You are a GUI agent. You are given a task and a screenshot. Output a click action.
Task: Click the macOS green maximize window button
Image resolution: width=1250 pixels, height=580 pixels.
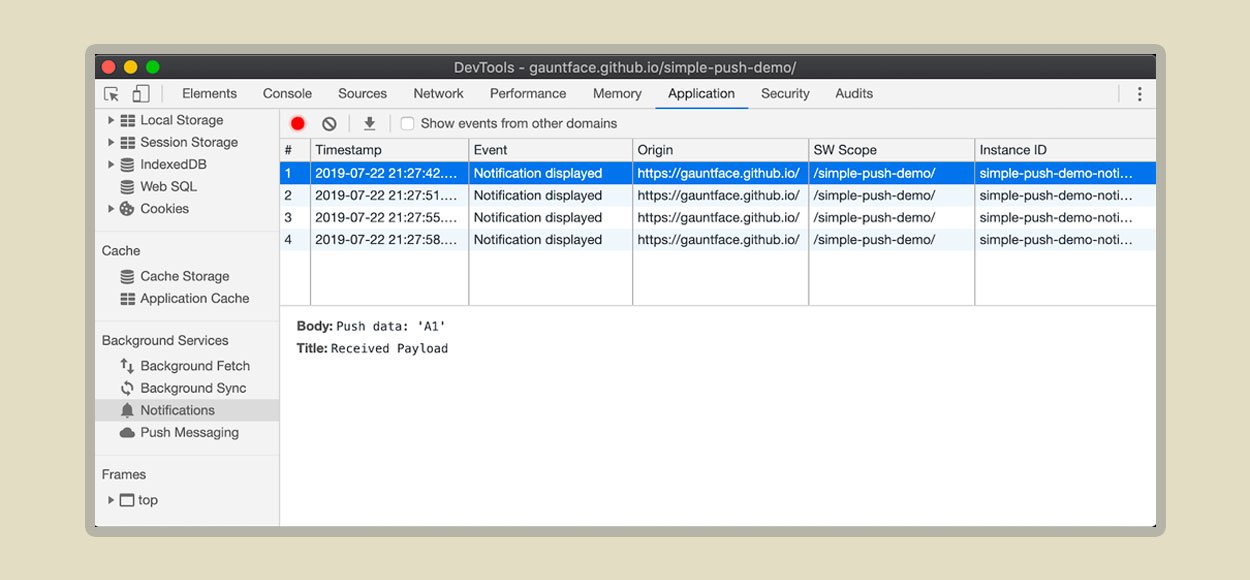click(x=153, y=67)
